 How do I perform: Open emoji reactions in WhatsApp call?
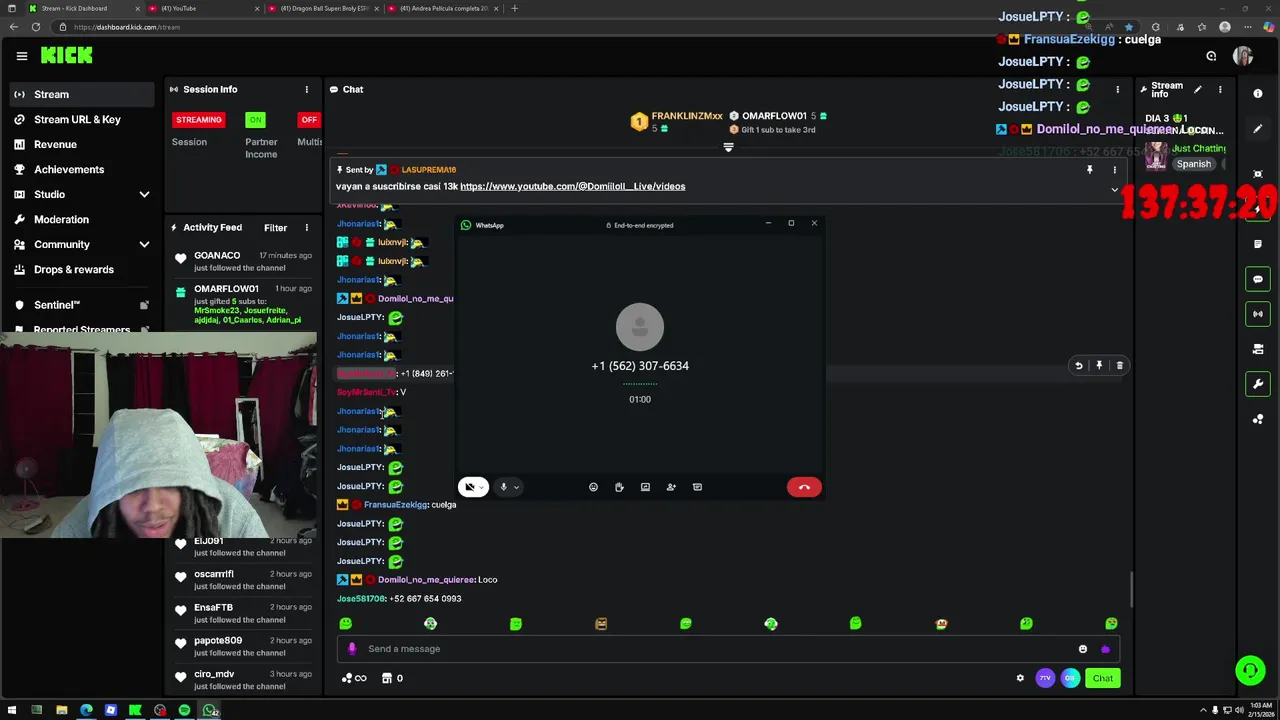(x=593, y=487)
